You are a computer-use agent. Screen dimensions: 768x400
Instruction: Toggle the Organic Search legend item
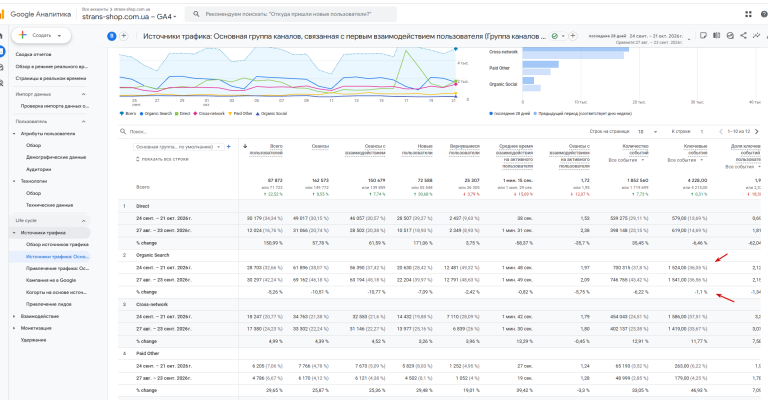click(x=156, y=114)
